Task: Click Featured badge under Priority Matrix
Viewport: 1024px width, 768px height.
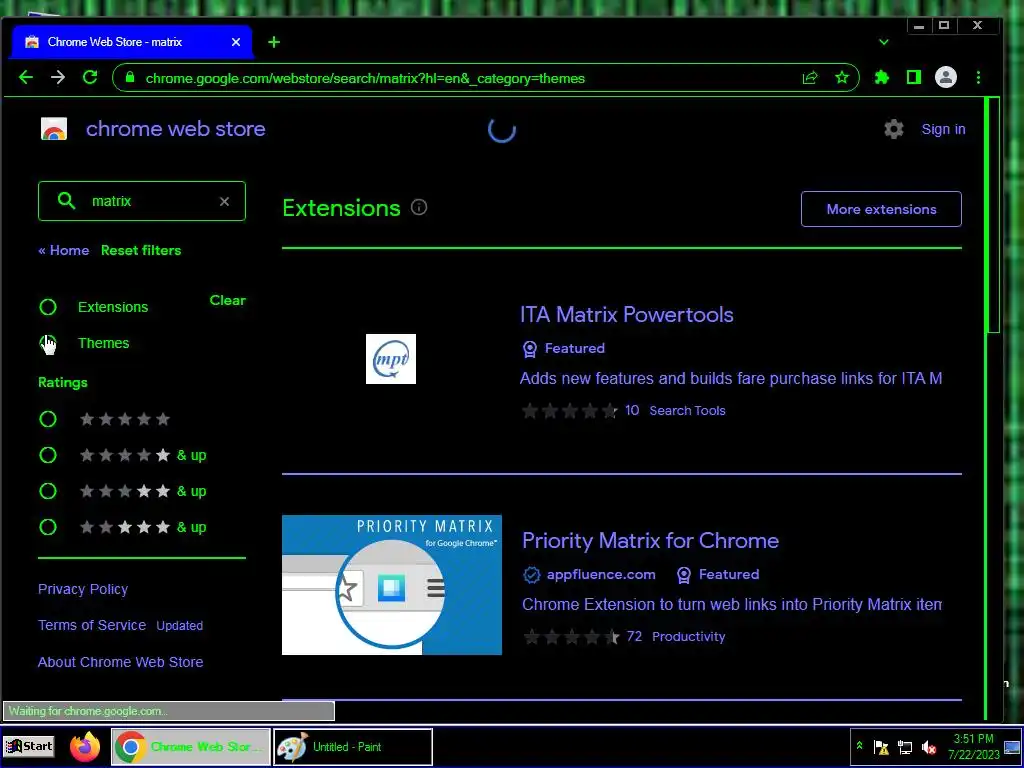Action: click(717, 575)
